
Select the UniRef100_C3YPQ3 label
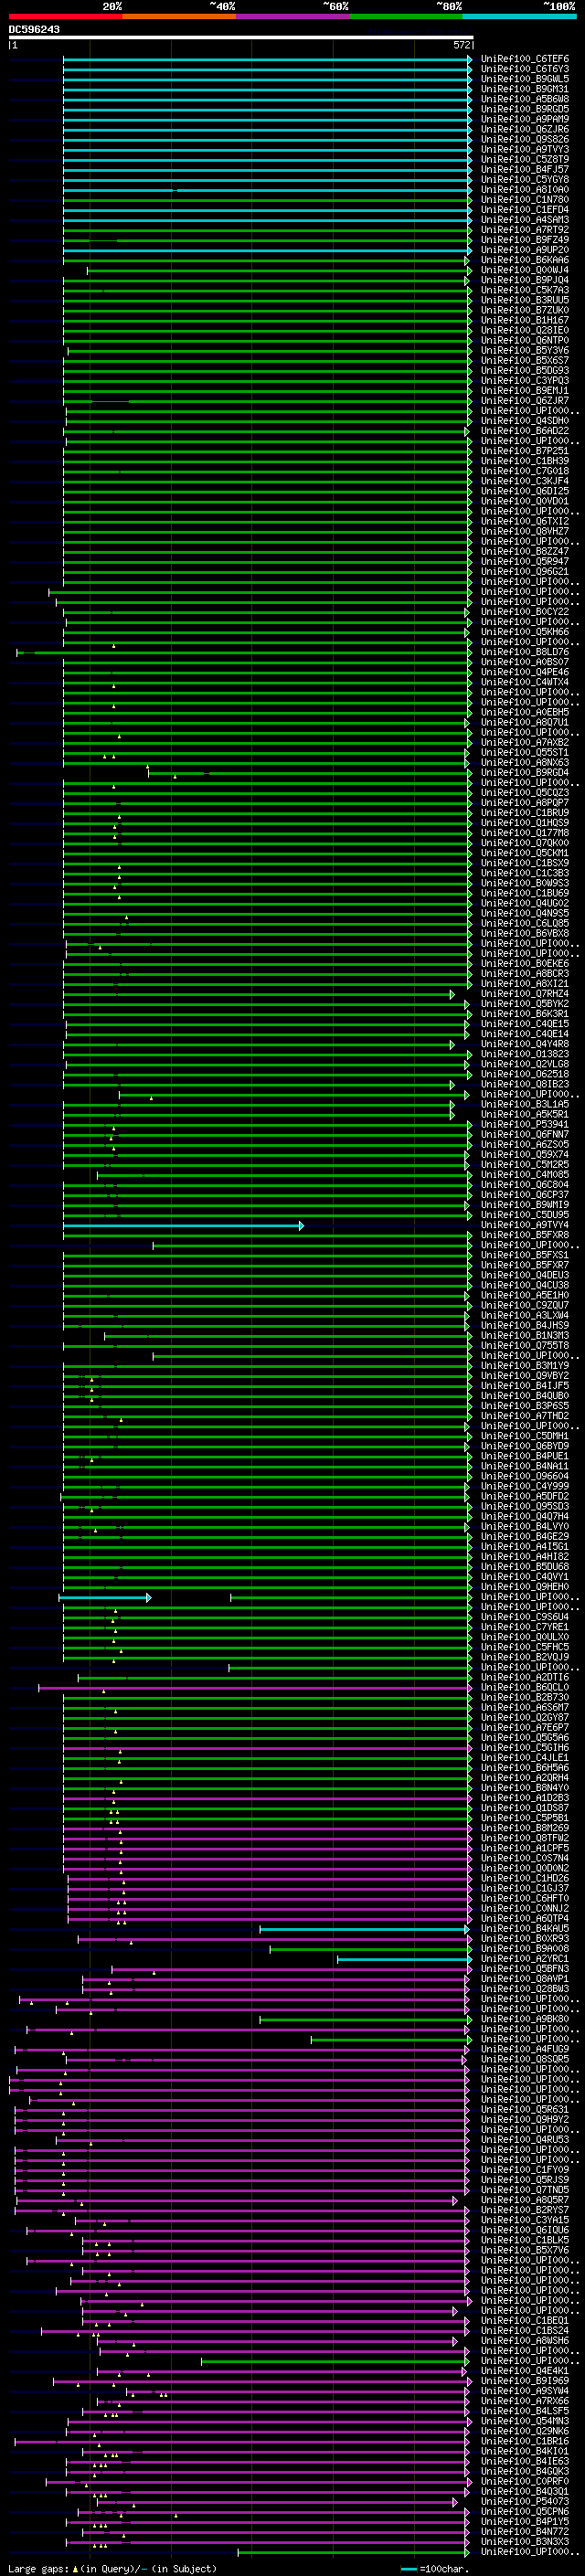coord(524,381)
